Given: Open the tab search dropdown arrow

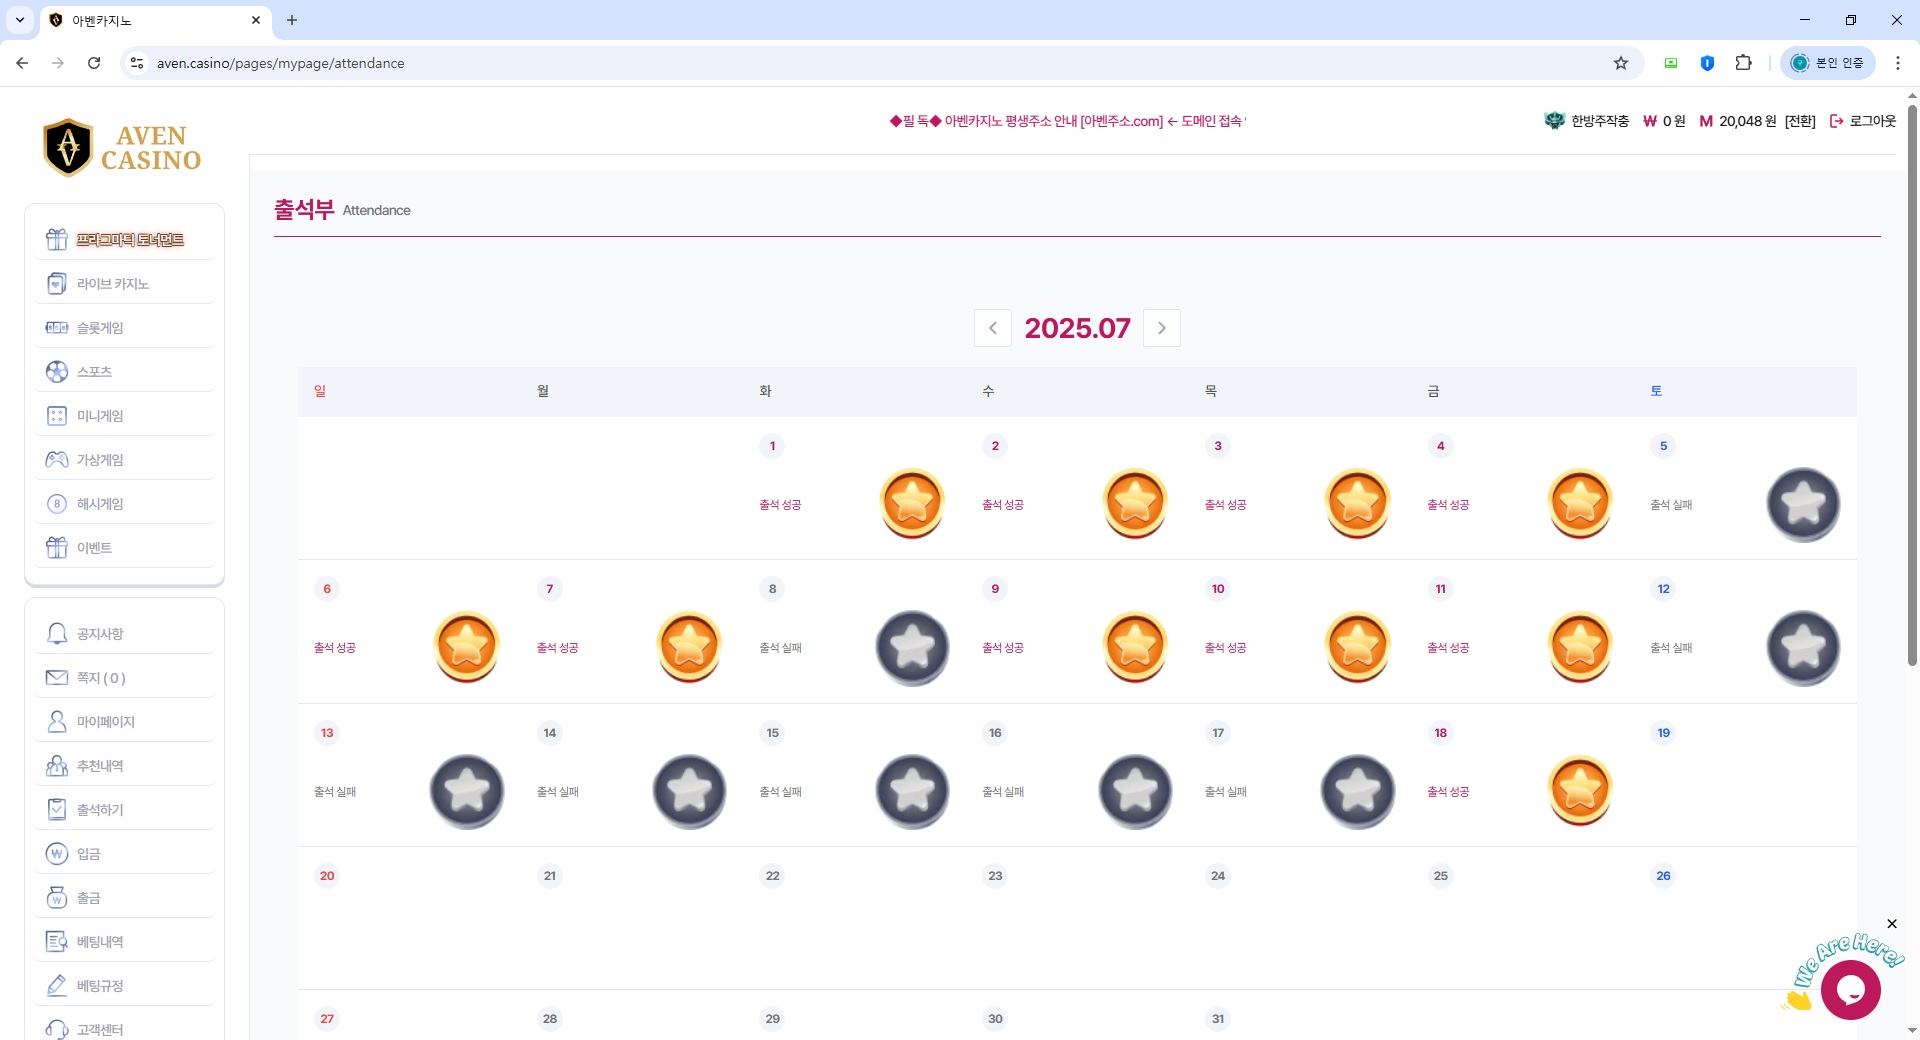Looking at the screenshot, I should coord(20,20).
